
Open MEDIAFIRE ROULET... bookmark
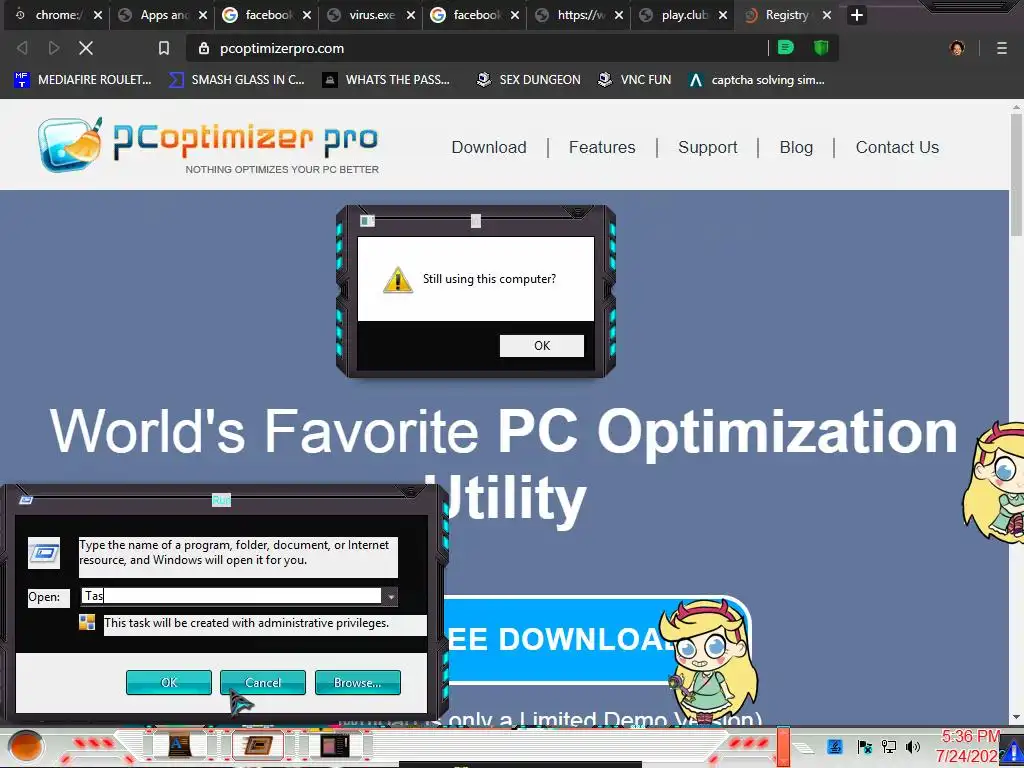tap(82, 80)
